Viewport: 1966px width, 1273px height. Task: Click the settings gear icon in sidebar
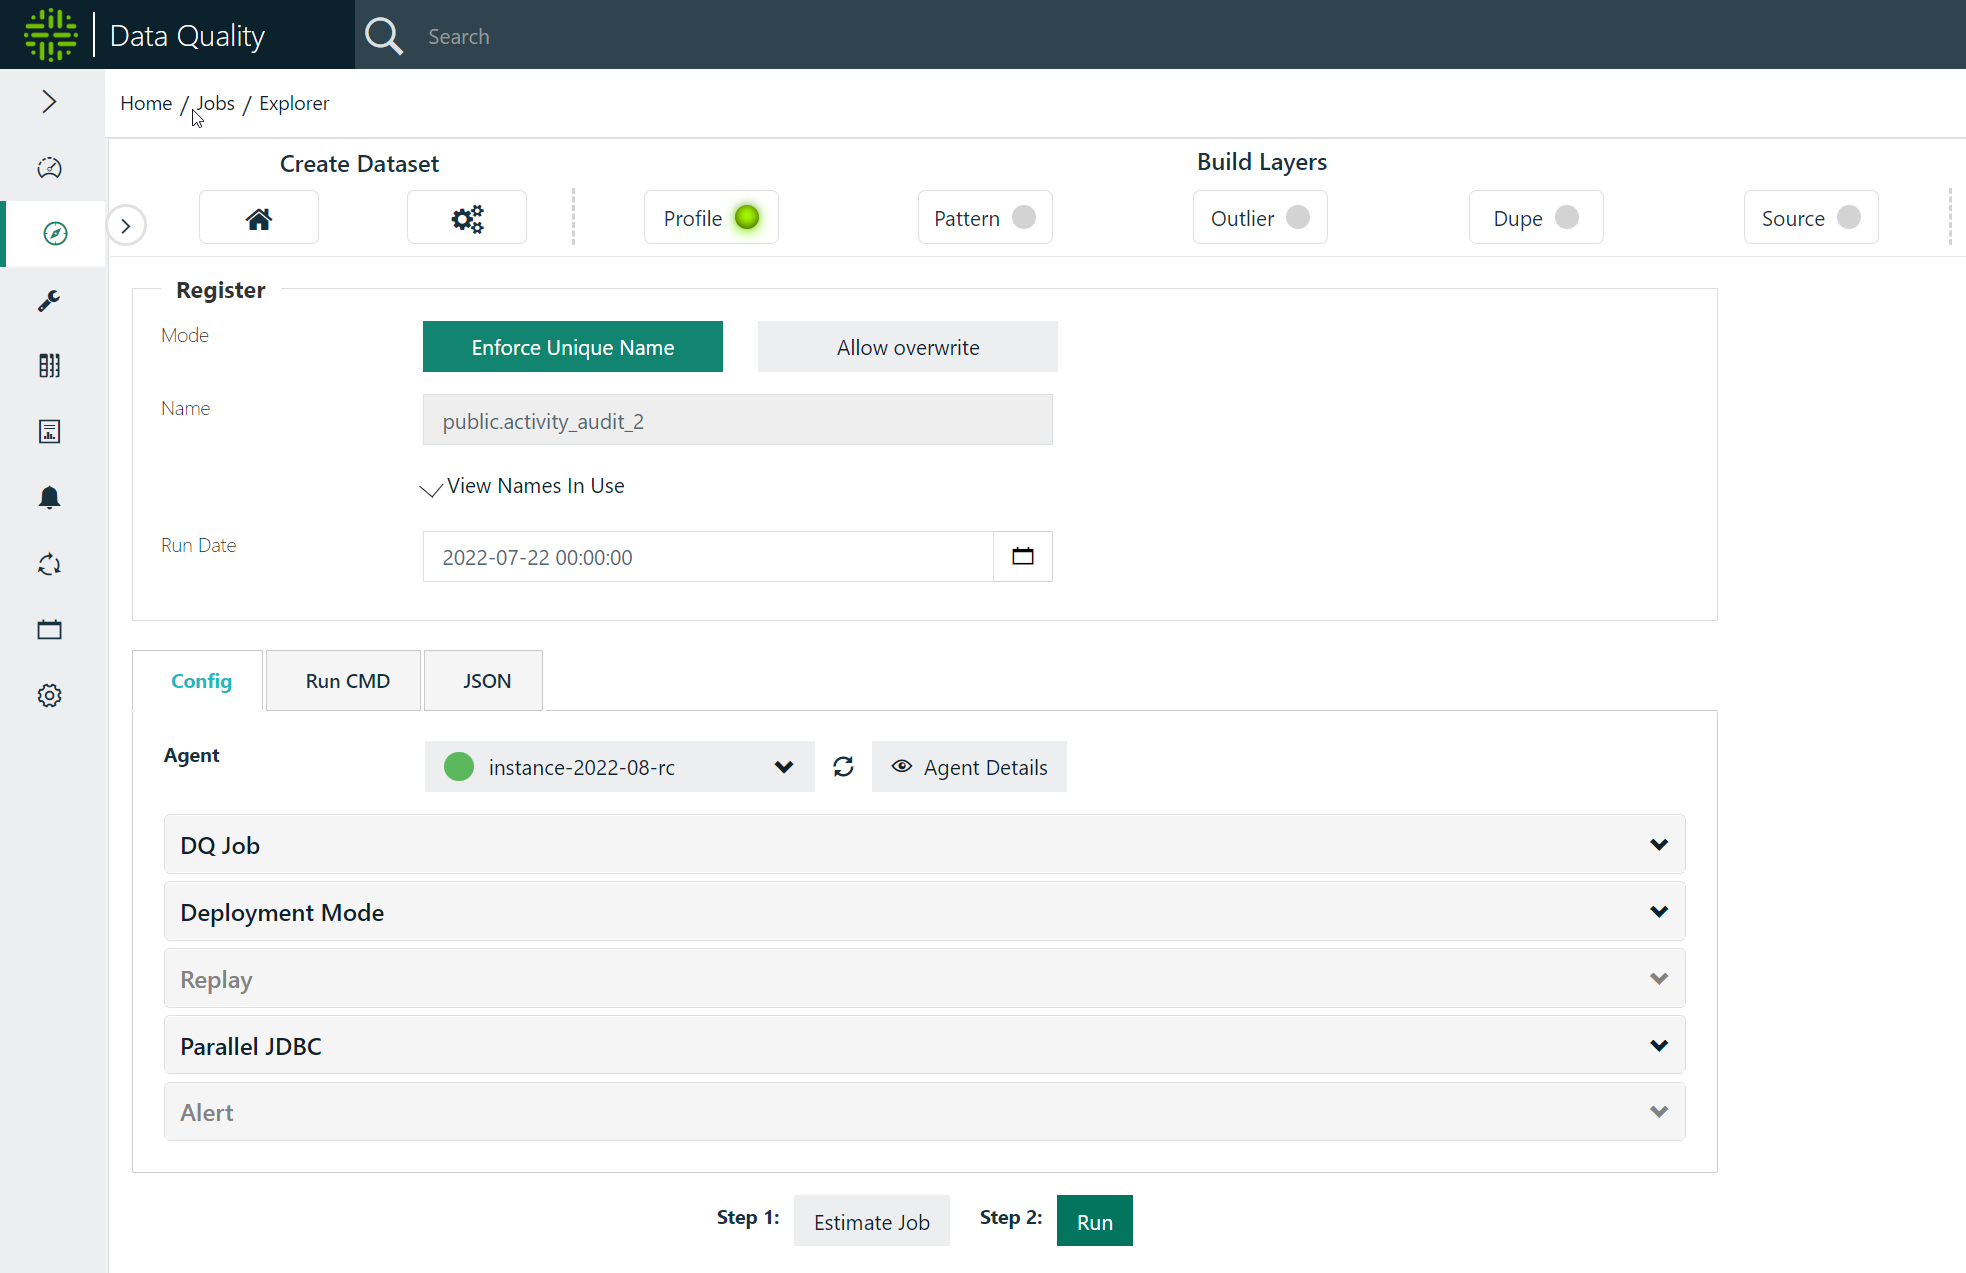coord(49,696)
